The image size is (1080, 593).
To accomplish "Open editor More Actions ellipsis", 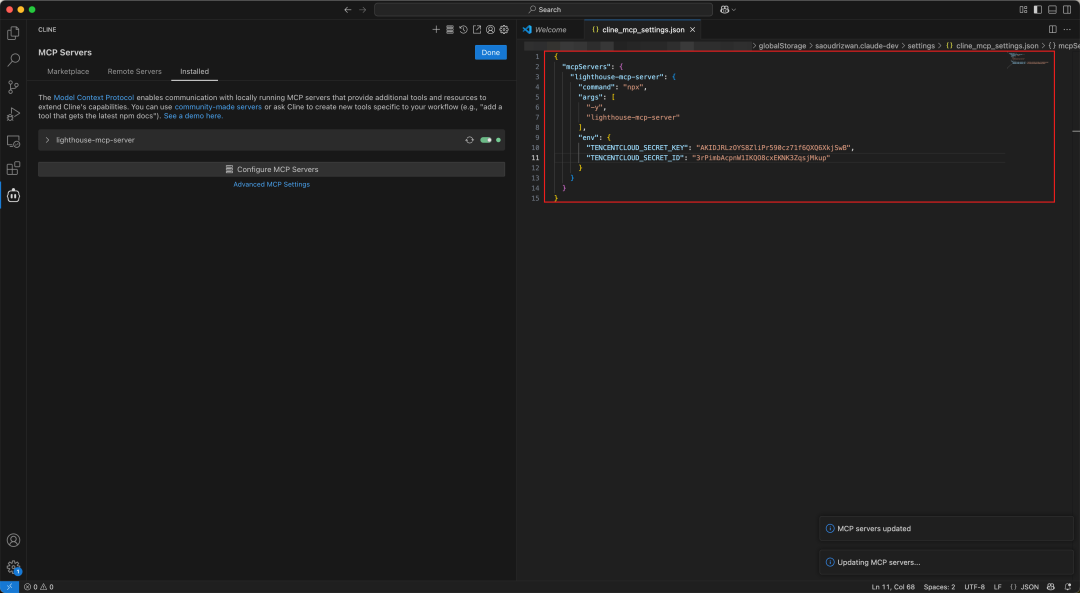I will click(x=1067, y=30).
